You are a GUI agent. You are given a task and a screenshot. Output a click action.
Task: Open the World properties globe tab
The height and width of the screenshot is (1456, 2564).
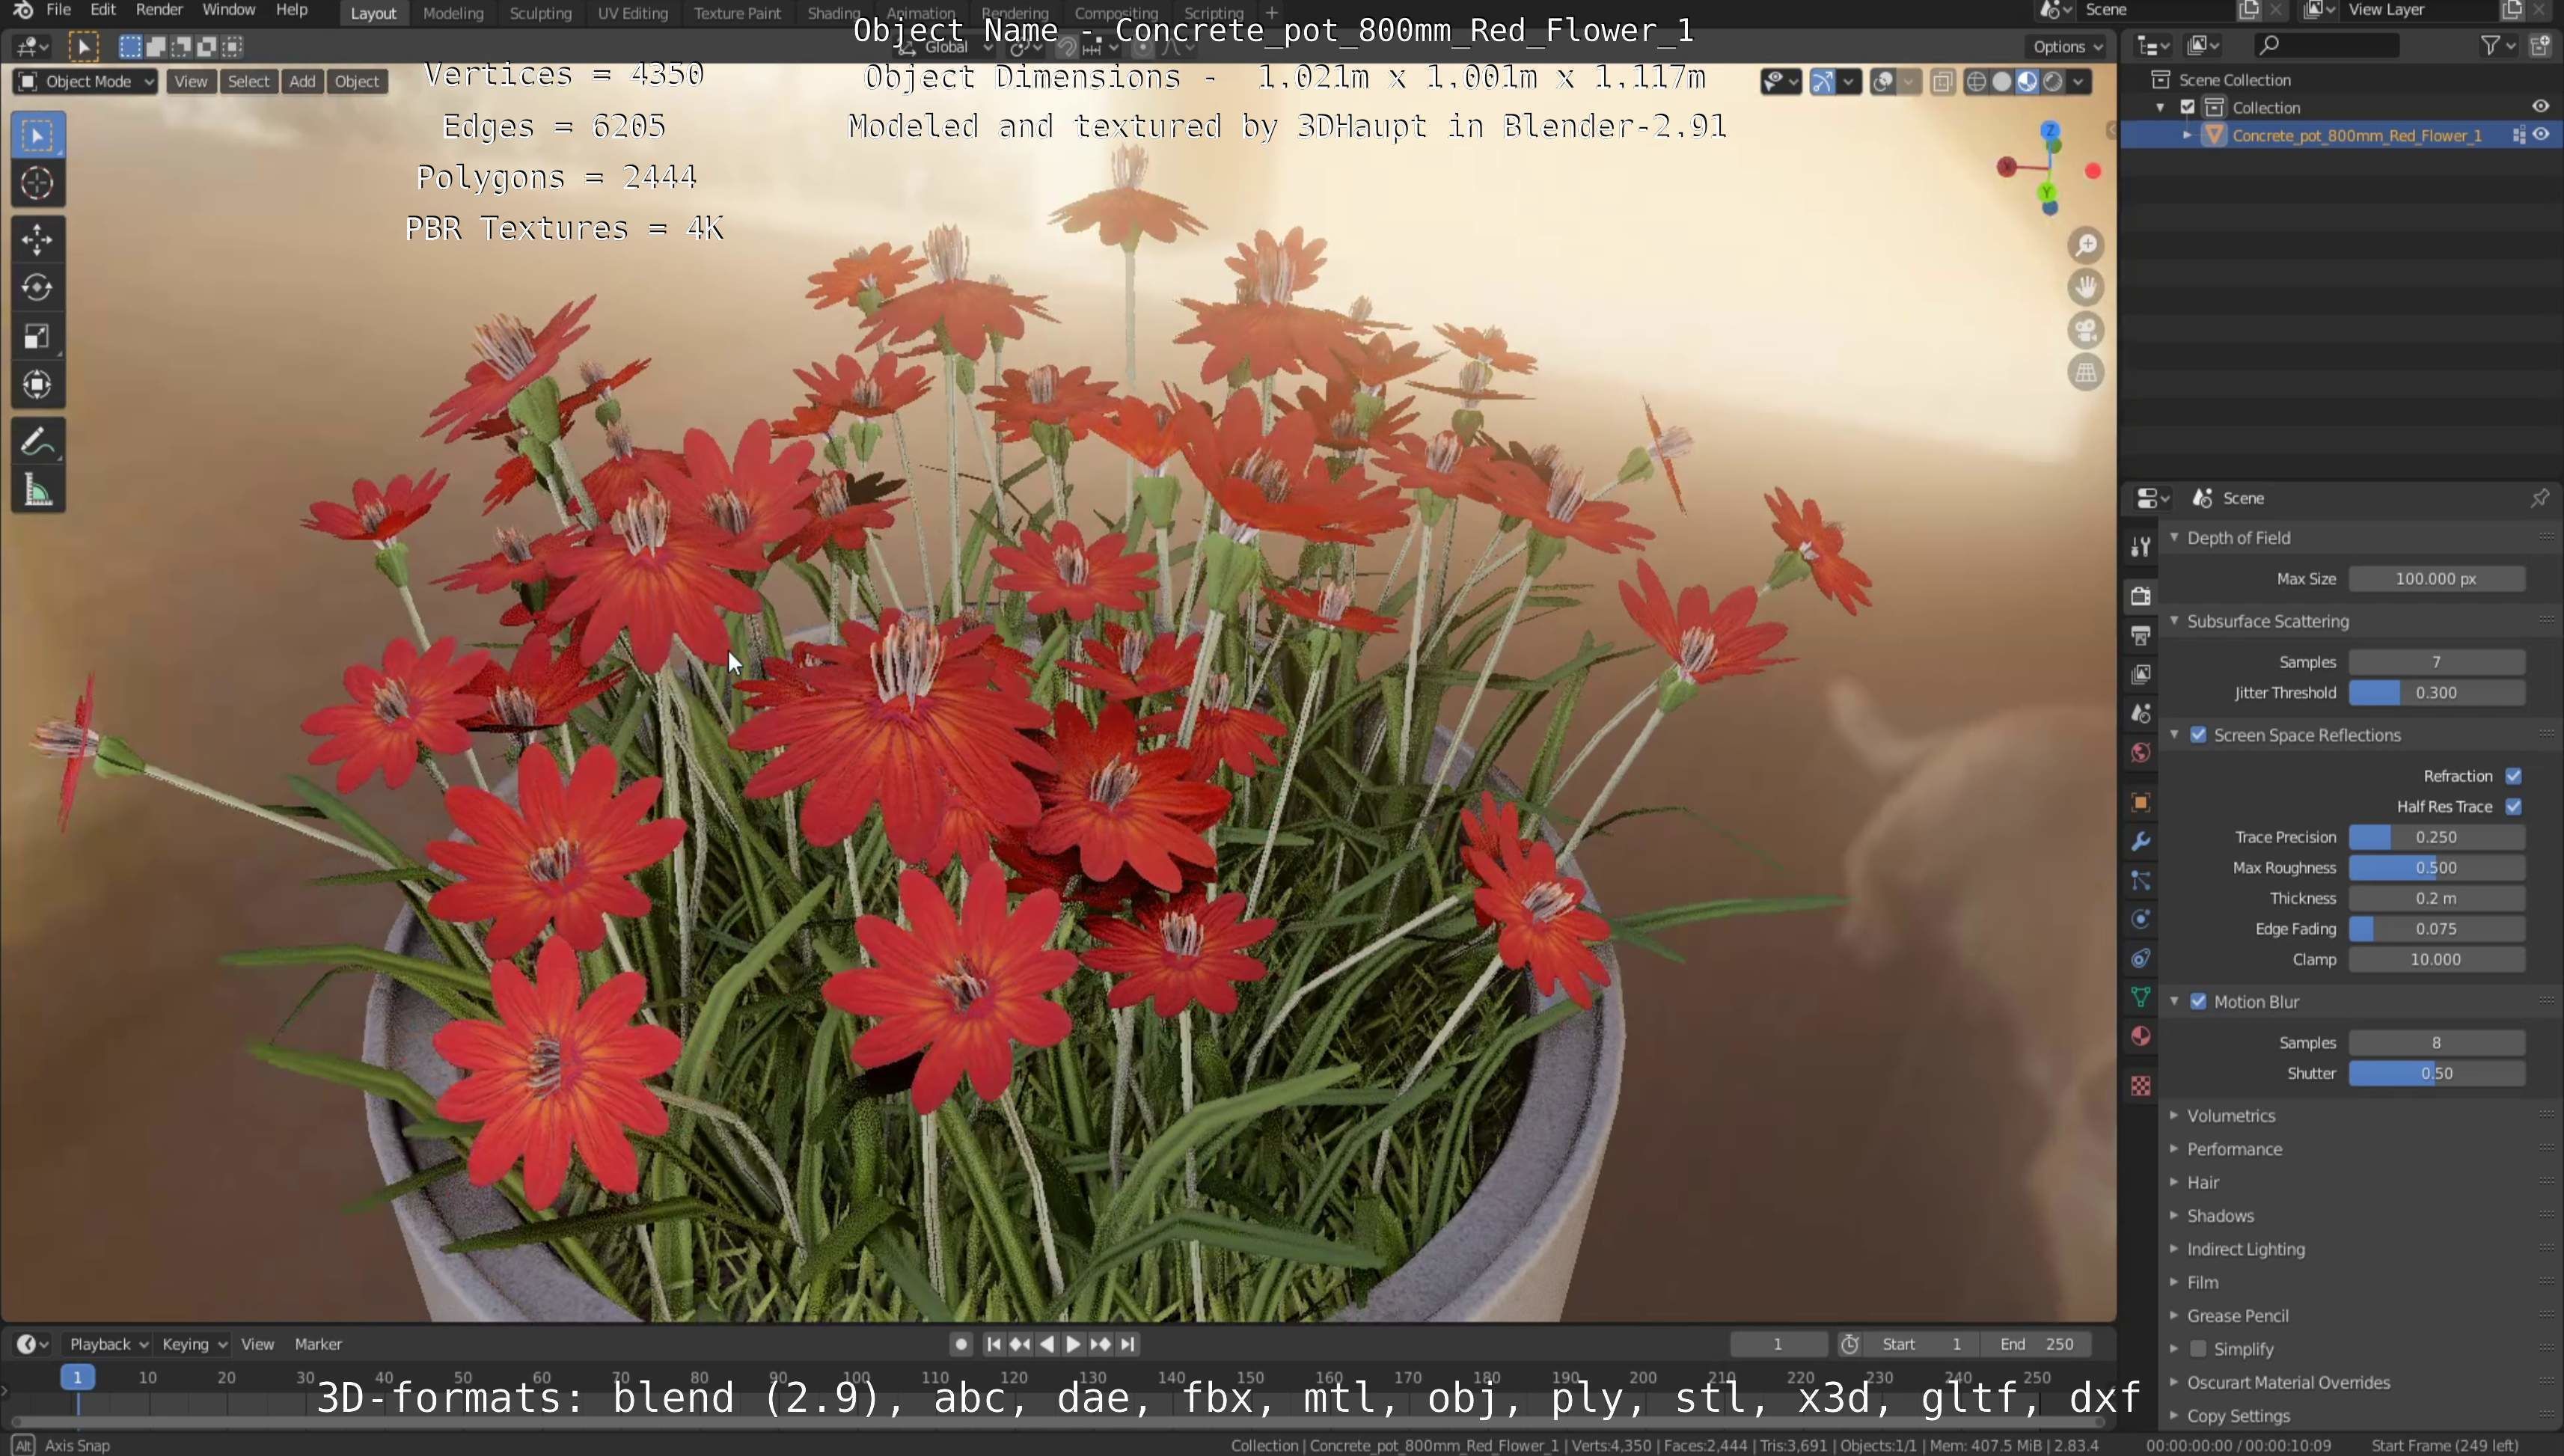pos(2140,752)
